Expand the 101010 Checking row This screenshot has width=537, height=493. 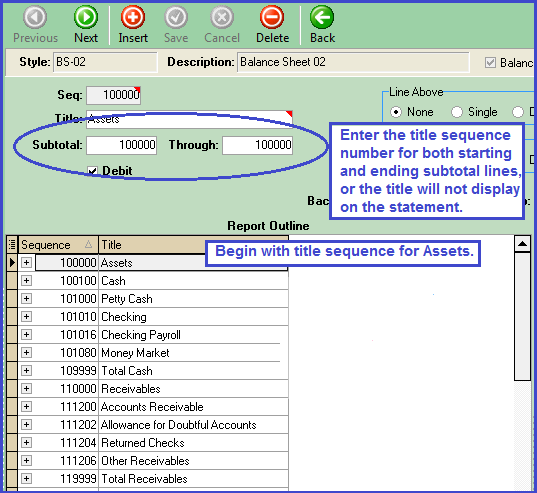click(26, 317)
